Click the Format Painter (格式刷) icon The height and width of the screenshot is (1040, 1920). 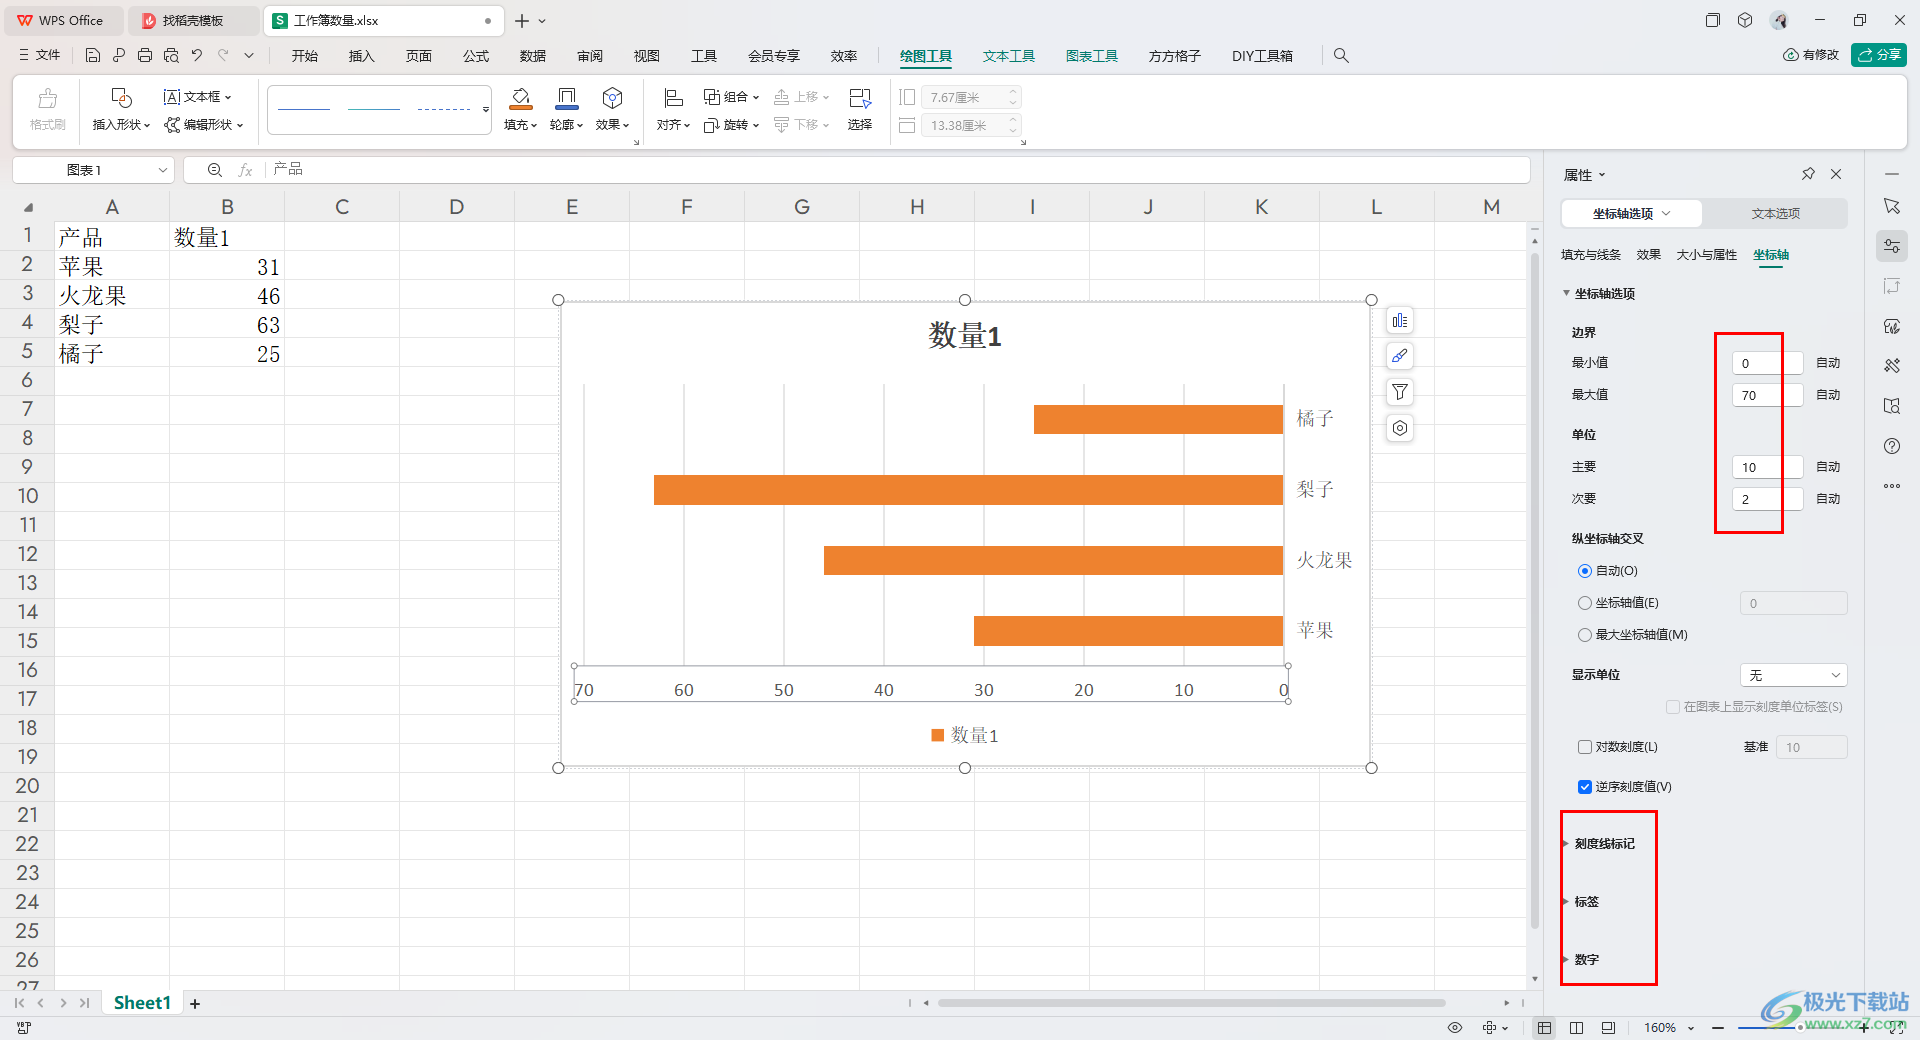click(x=47, y=110)
